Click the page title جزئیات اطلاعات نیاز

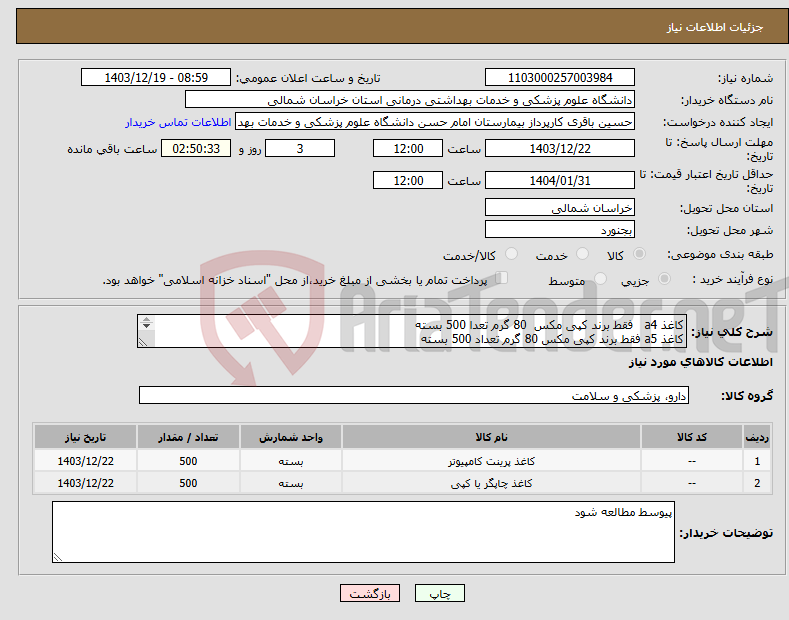[715, 27]
